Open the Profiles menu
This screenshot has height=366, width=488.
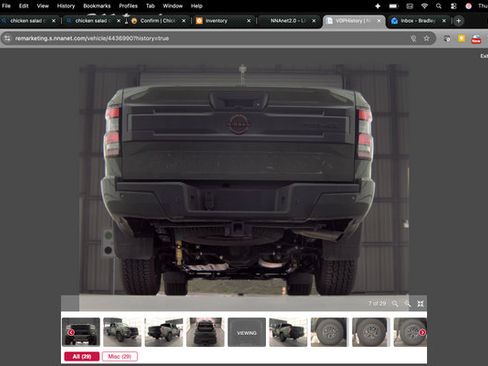coord(128,6)
